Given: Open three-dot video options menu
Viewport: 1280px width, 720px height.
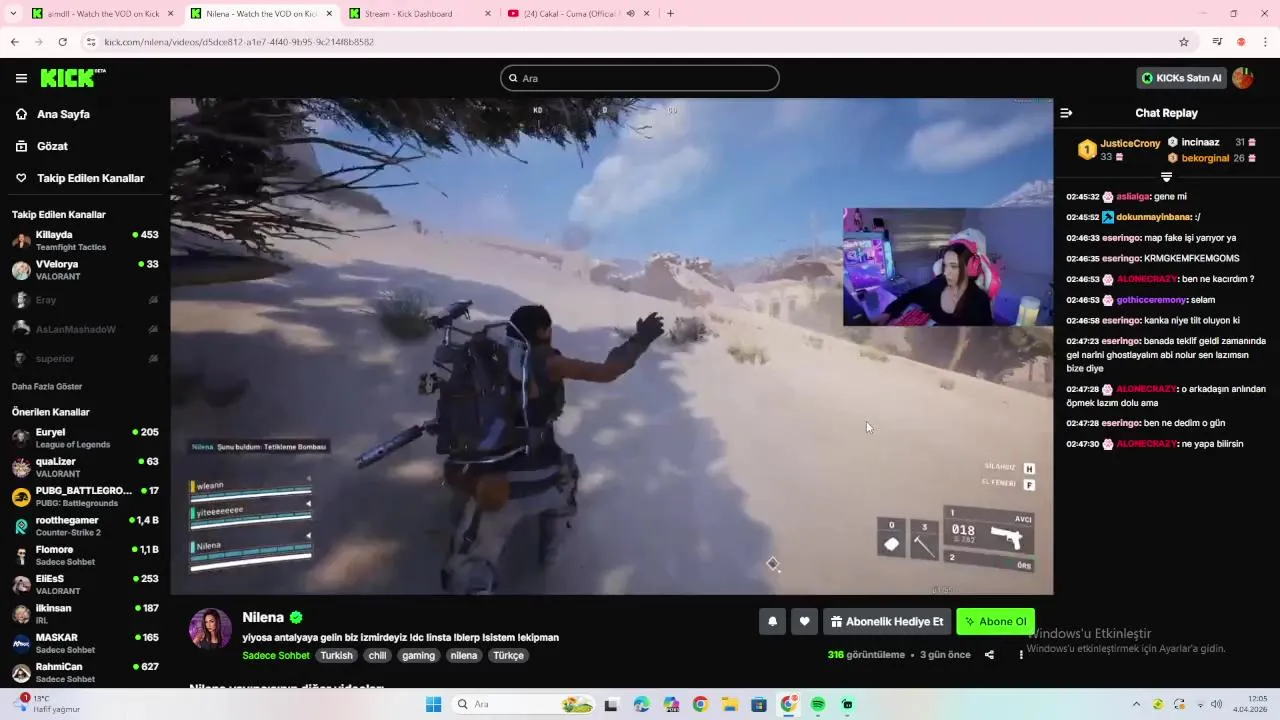Looking at the screenshot, I should coord(1021,655).
